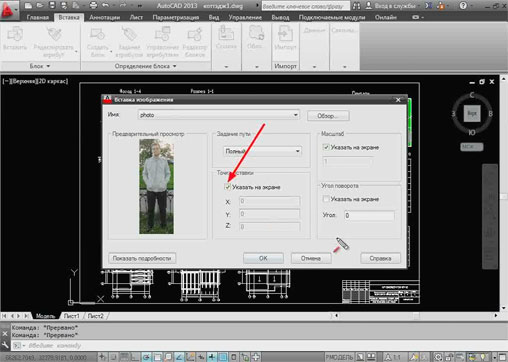Click the РМОДЕЛЬ status bar button
Screen dimensions: 508x362
click(339, 357)
